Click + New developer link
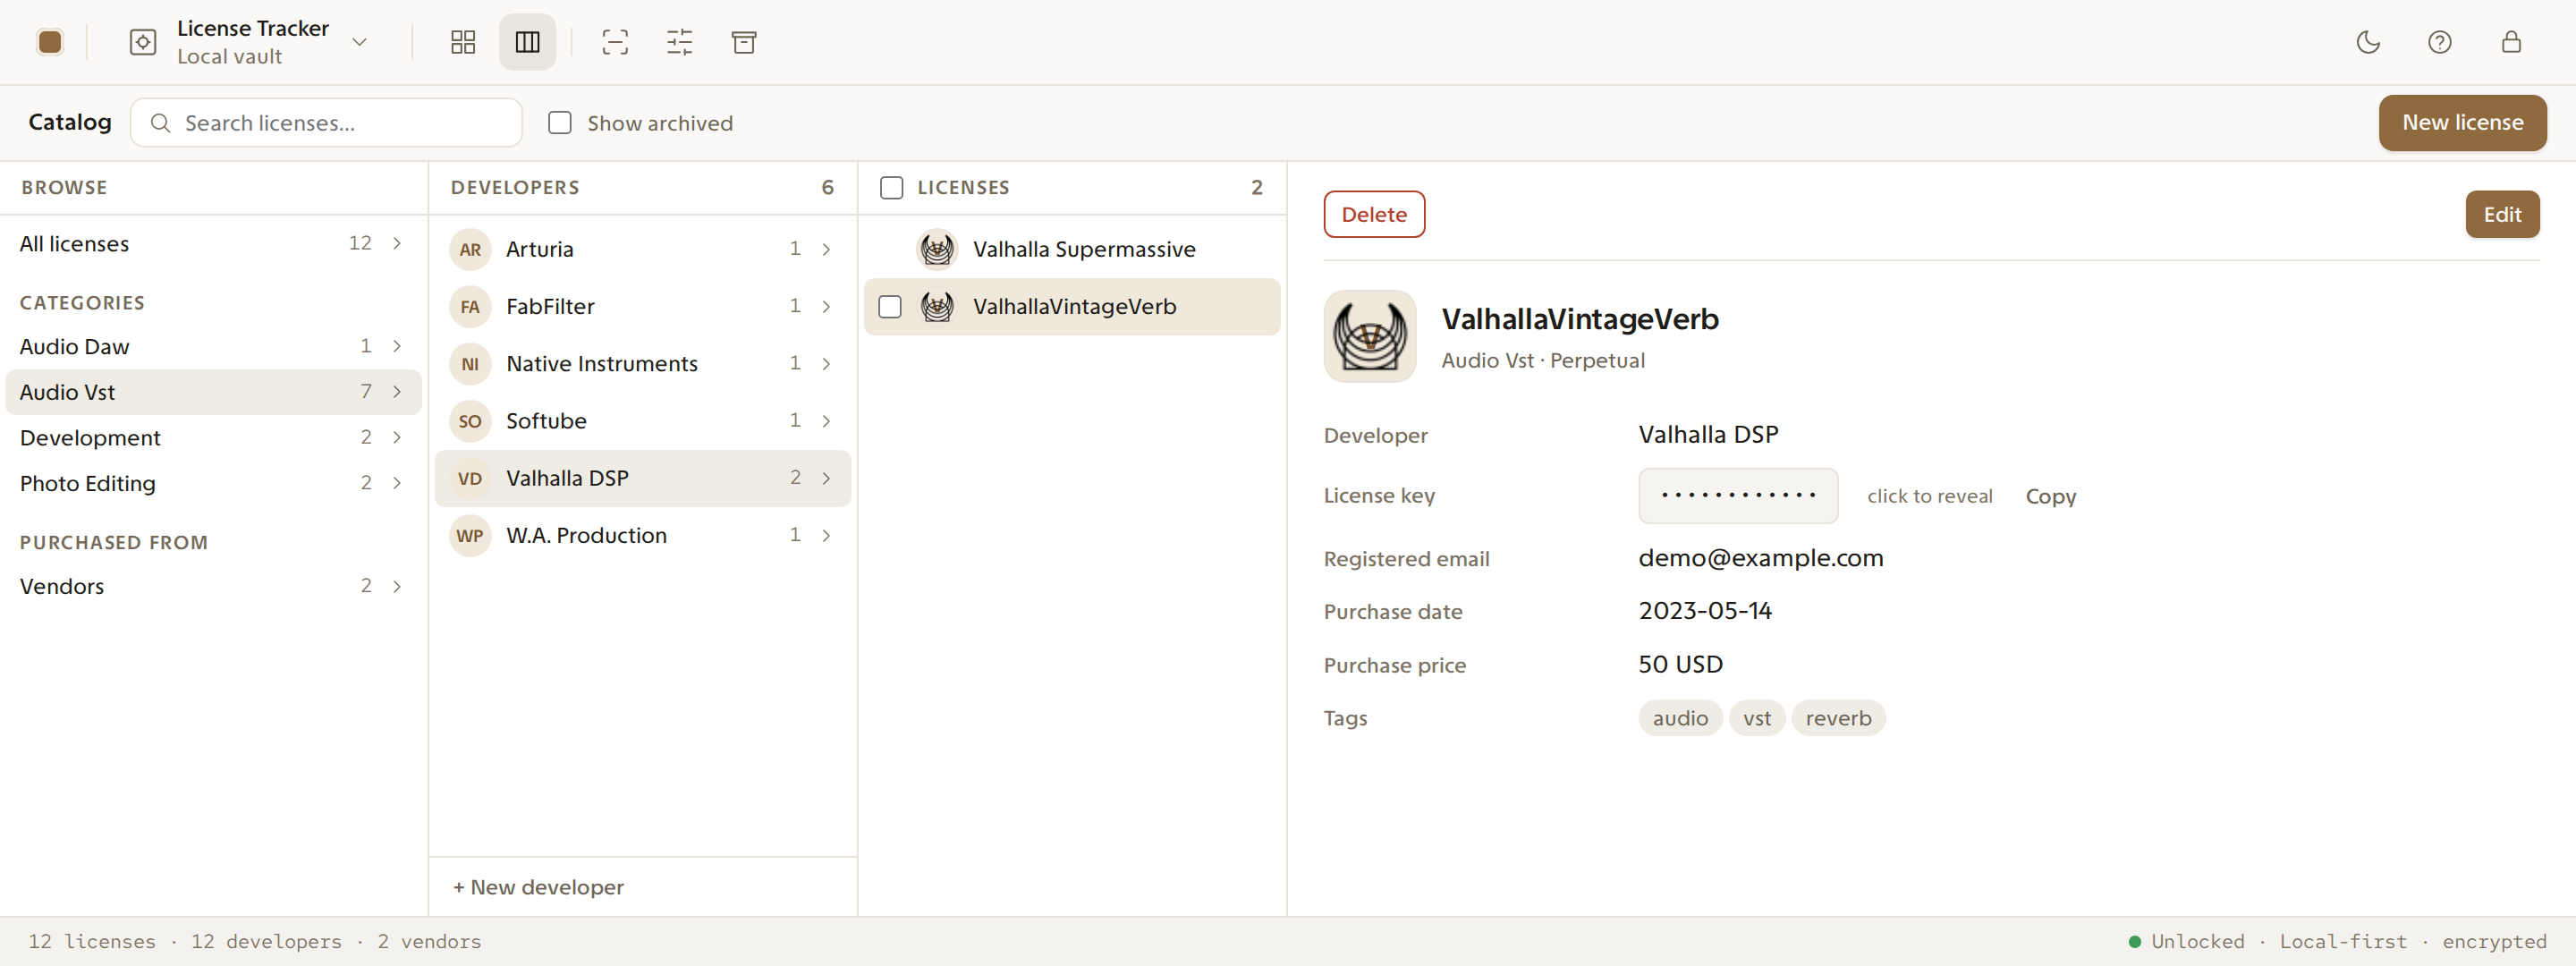Screen dimensions: 2576x966 point(538,887)
